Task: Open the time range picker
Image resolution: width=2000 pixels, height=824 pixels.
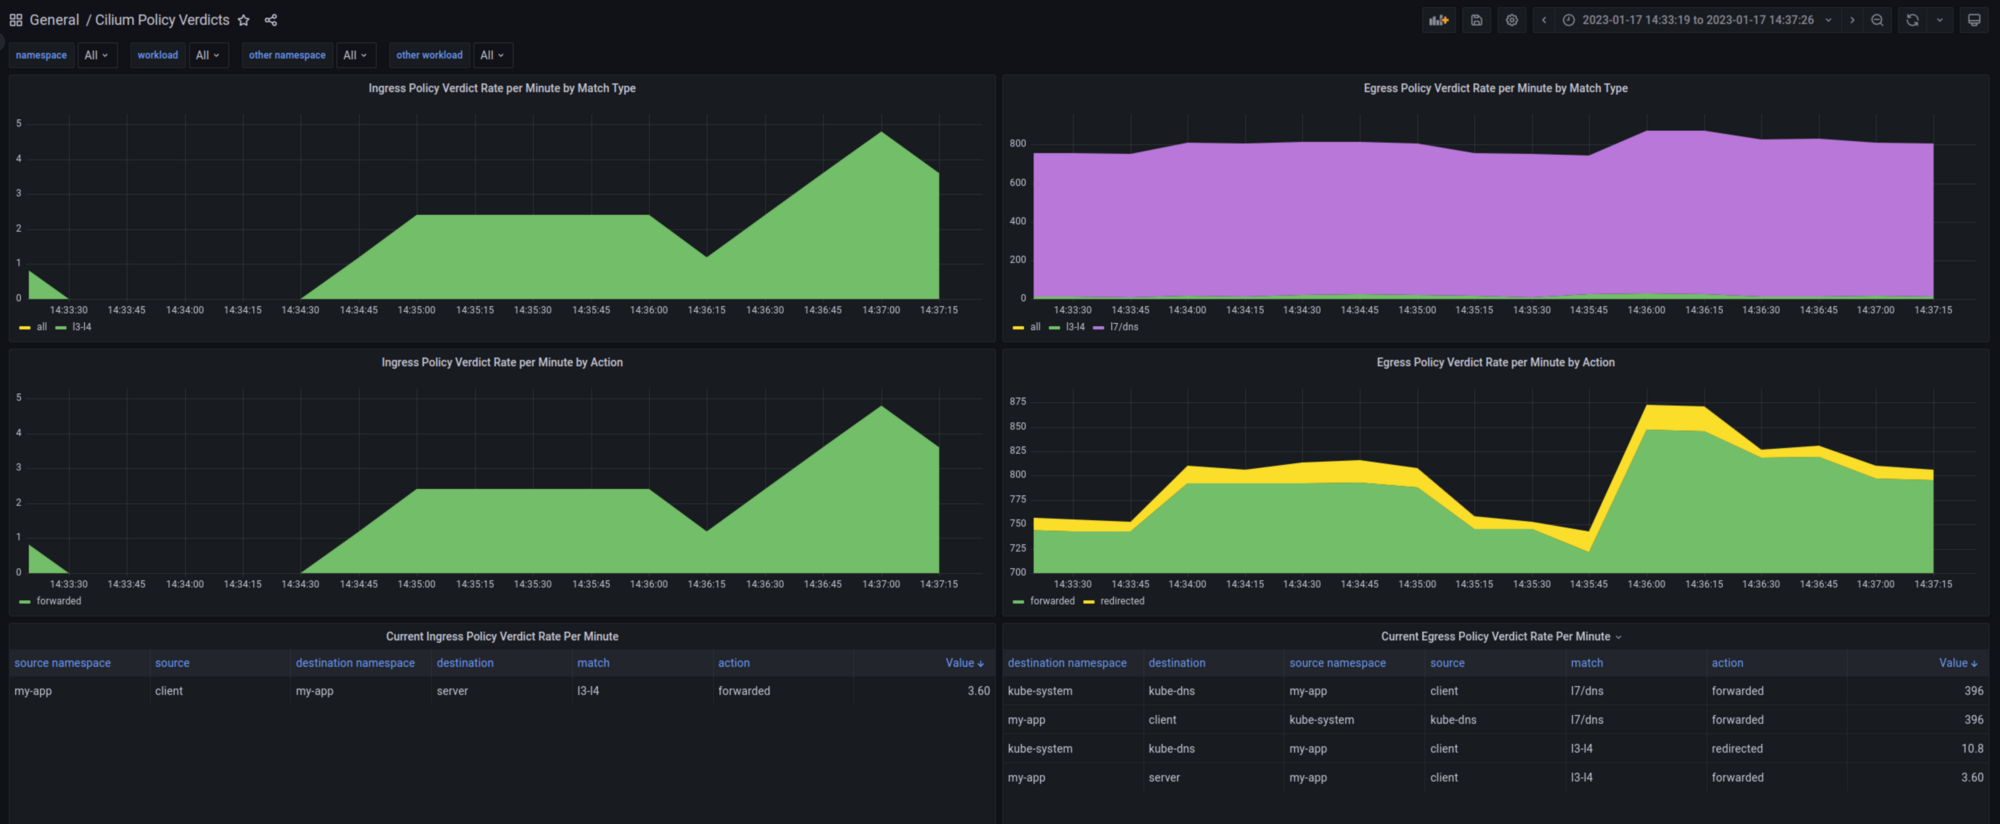Action: tap(1698, 20)
